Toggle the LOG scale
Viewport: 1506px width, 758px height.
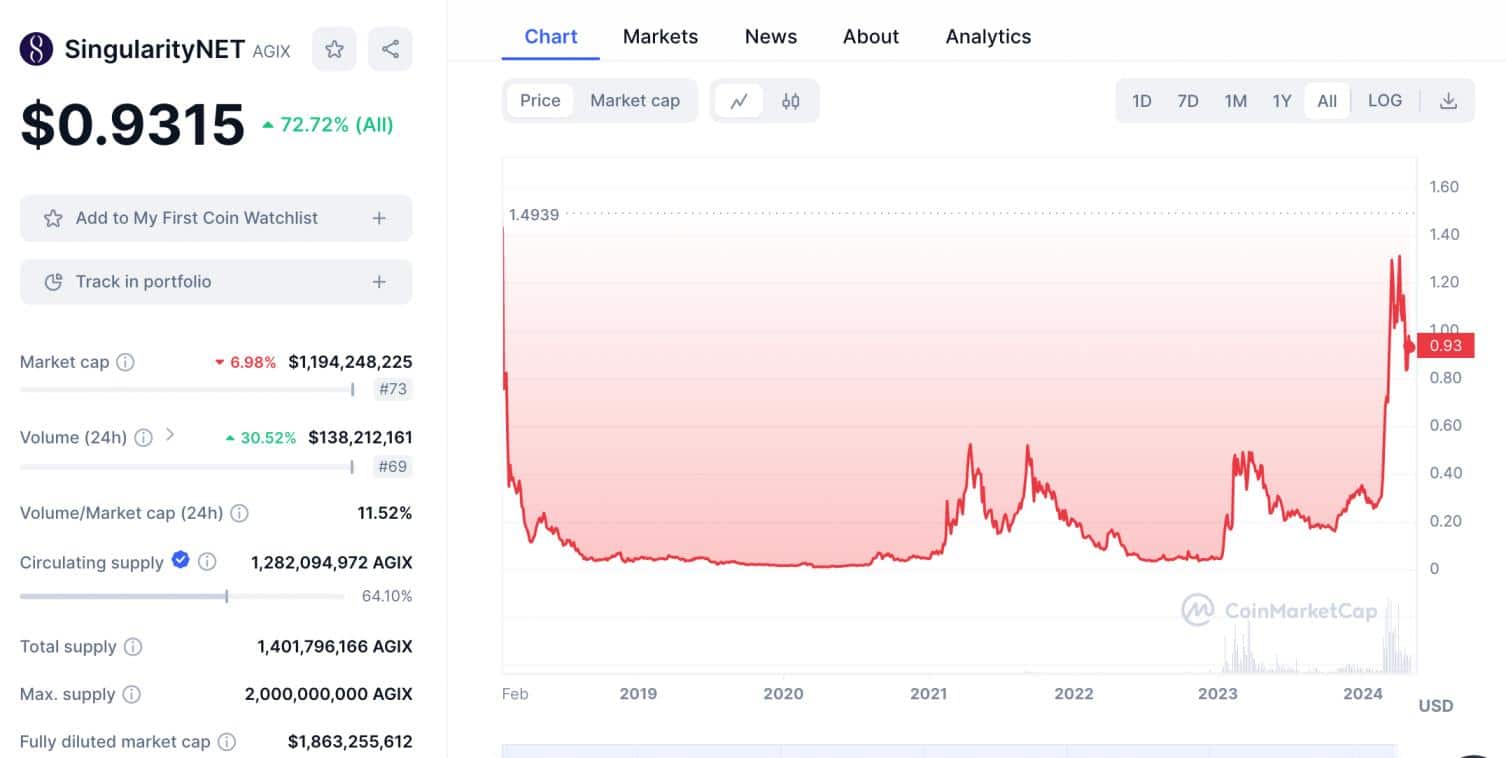click(x=1385, y=101)
